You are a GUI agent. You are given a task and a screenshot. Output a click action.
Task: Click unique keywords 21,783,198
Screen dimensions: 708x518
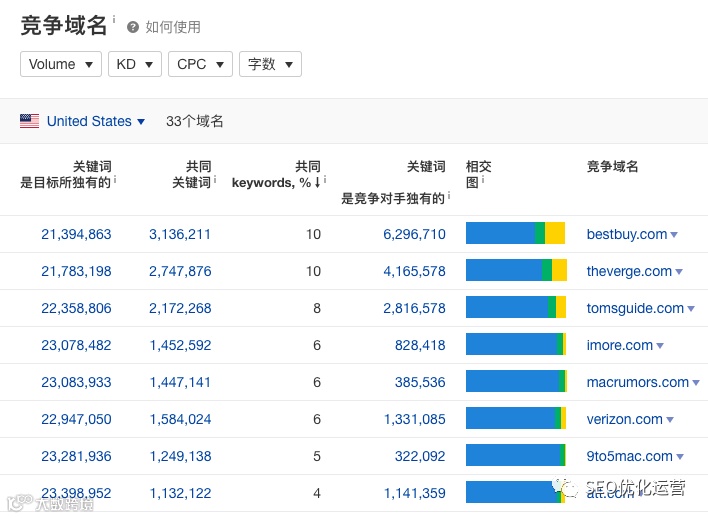[76, 271]
